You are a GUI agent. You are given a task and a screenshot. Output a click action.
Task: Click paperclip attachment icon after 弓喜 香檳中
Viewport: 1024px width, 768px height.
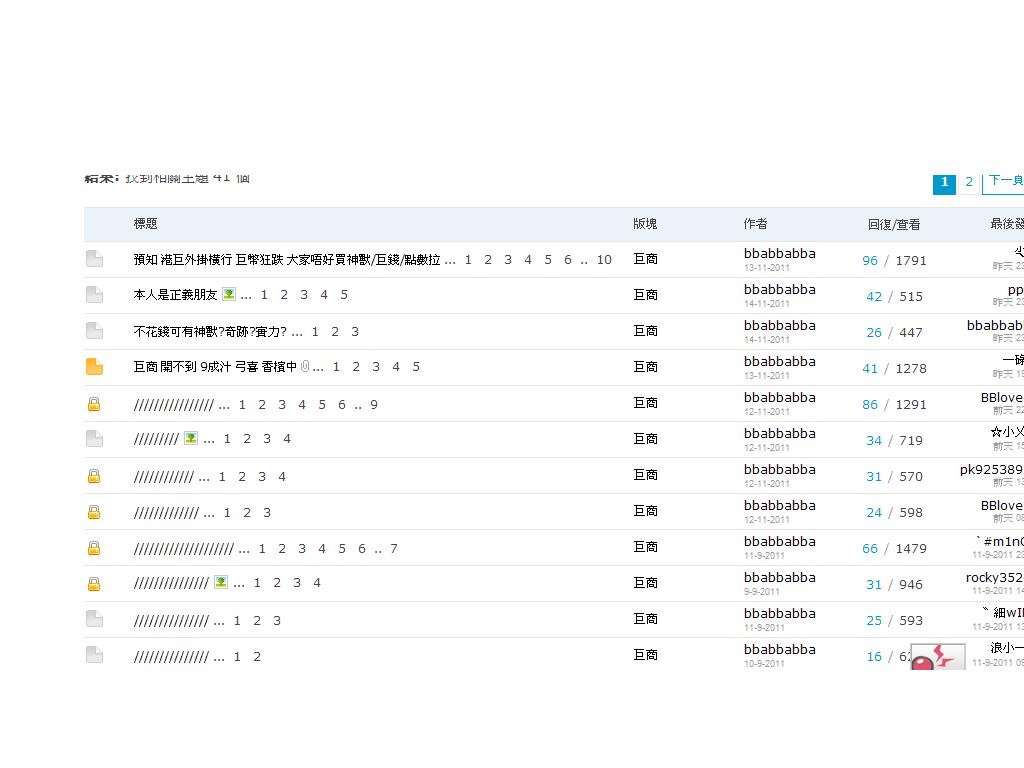point(305,367)
